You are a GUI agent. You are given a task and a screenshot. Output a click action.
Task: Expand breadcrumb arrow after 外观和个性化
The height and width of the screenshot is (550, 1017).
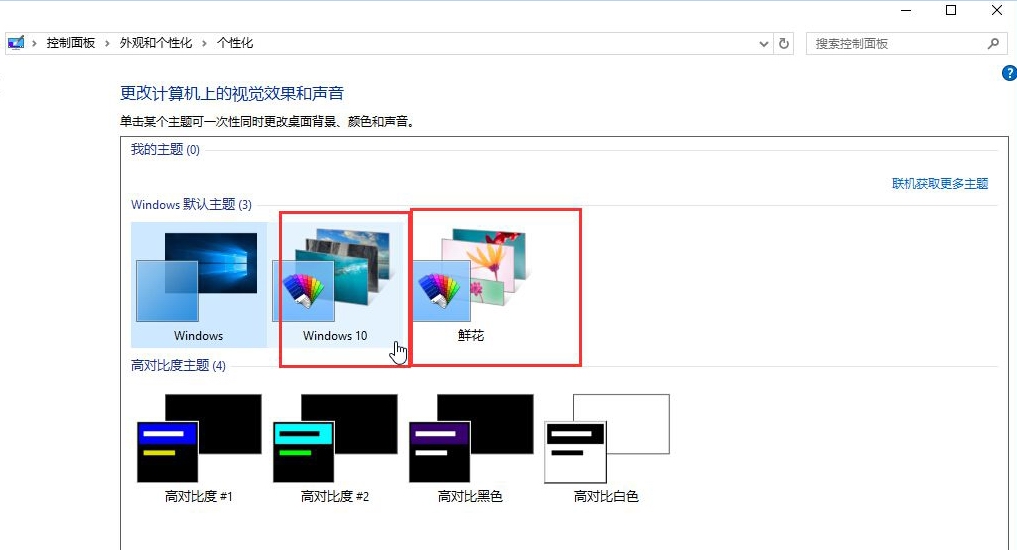coord(204,43)
